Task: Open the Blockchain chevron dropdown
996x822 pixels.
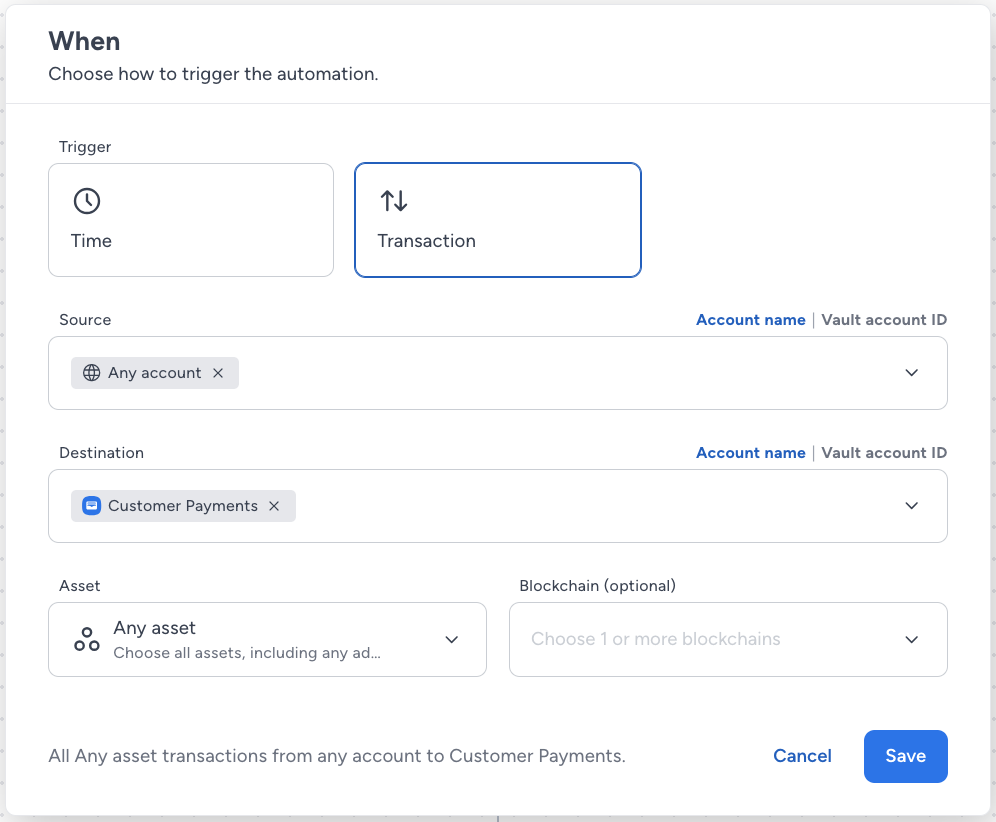Action: pyautogui.click(x=912, y=640)
